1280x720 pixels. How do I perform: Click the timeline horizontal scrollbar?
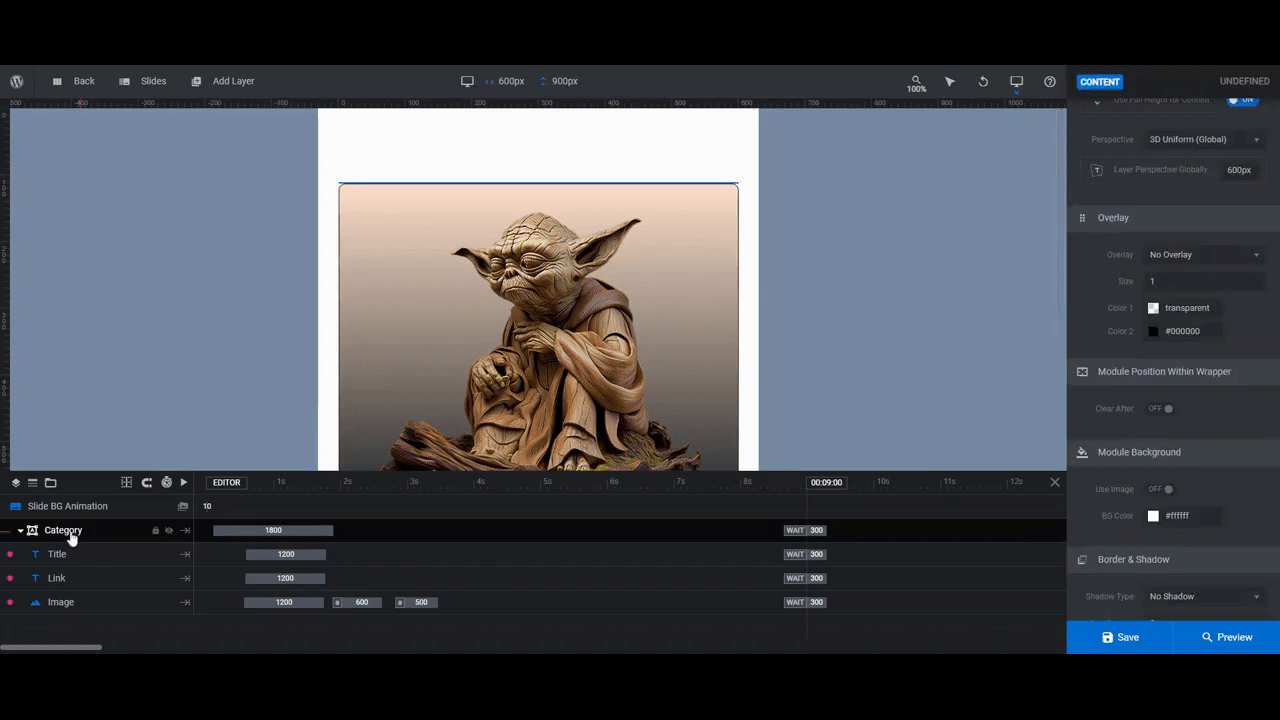[51, 648]
